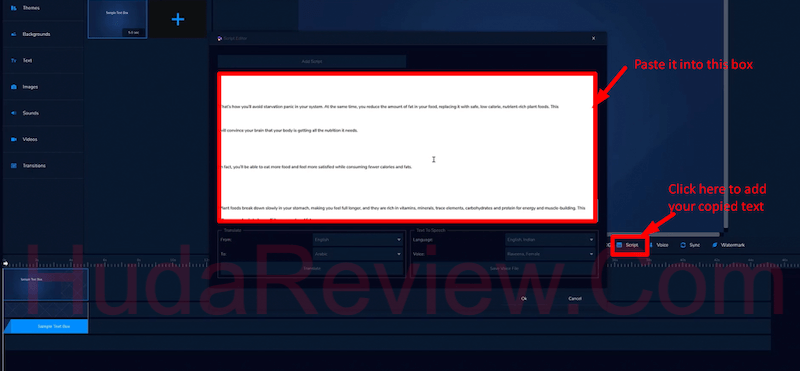This screenshot has height=371, width=800.
Task: Click the line "will convince your brain"
Action: coord(289,131)
